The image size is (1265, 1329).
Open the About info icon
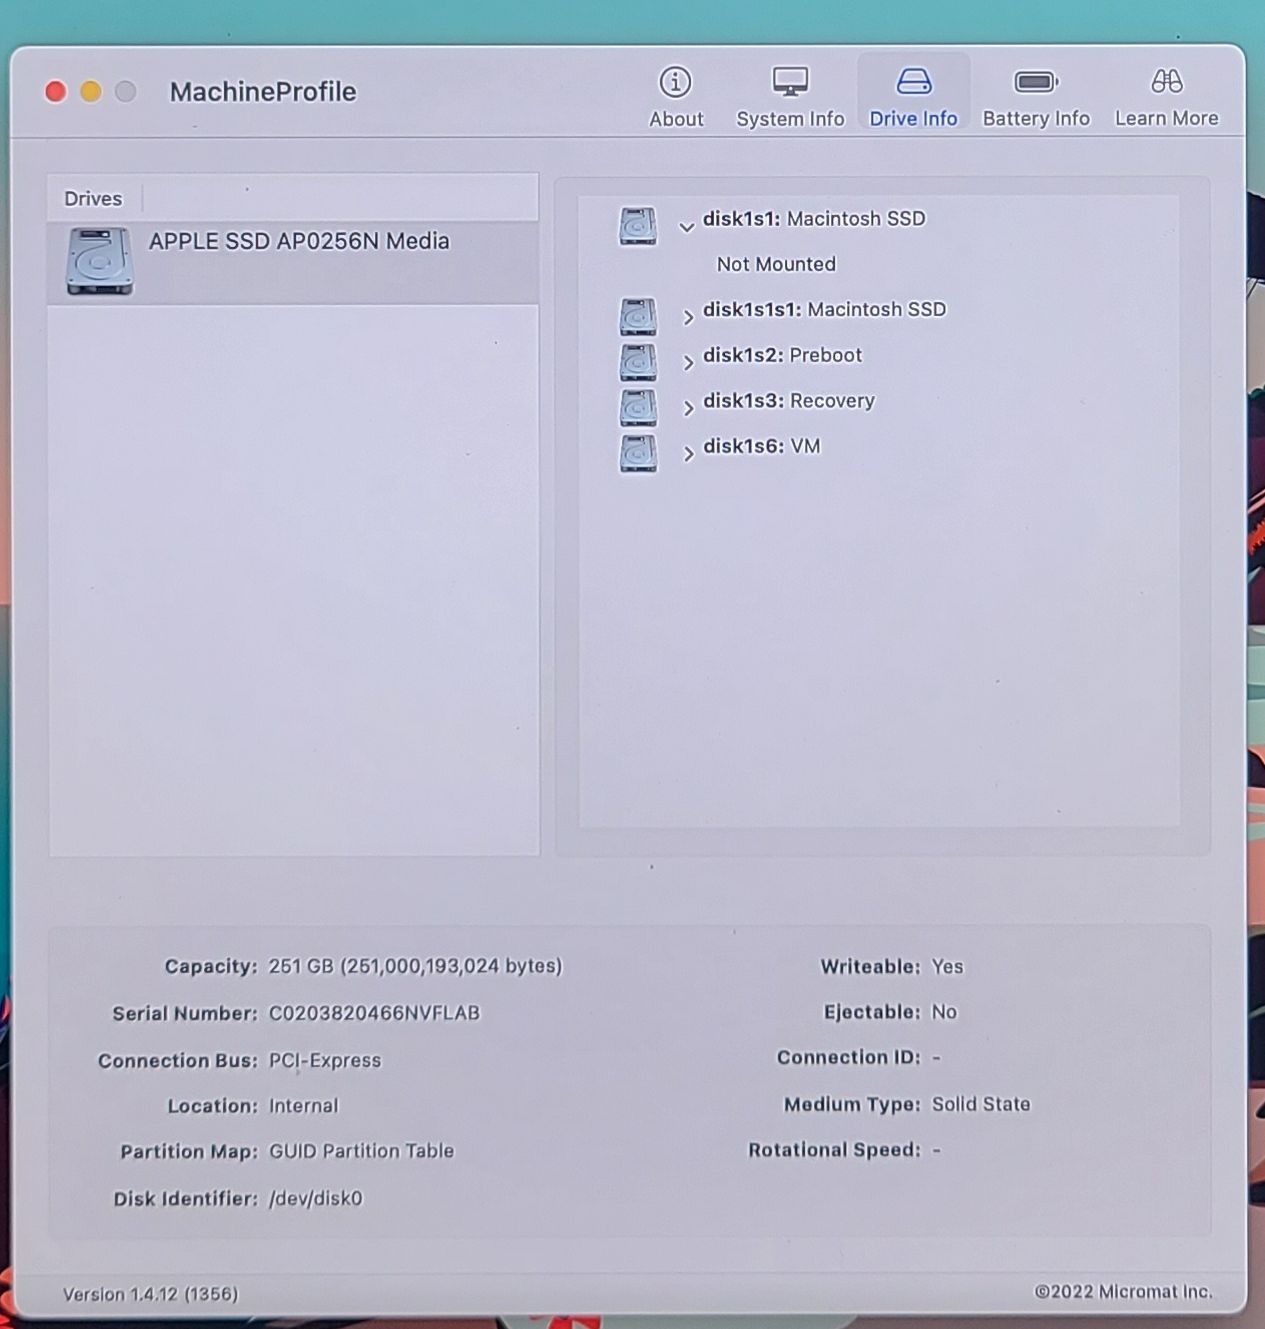pyautogui.click(x=675, y=82)
